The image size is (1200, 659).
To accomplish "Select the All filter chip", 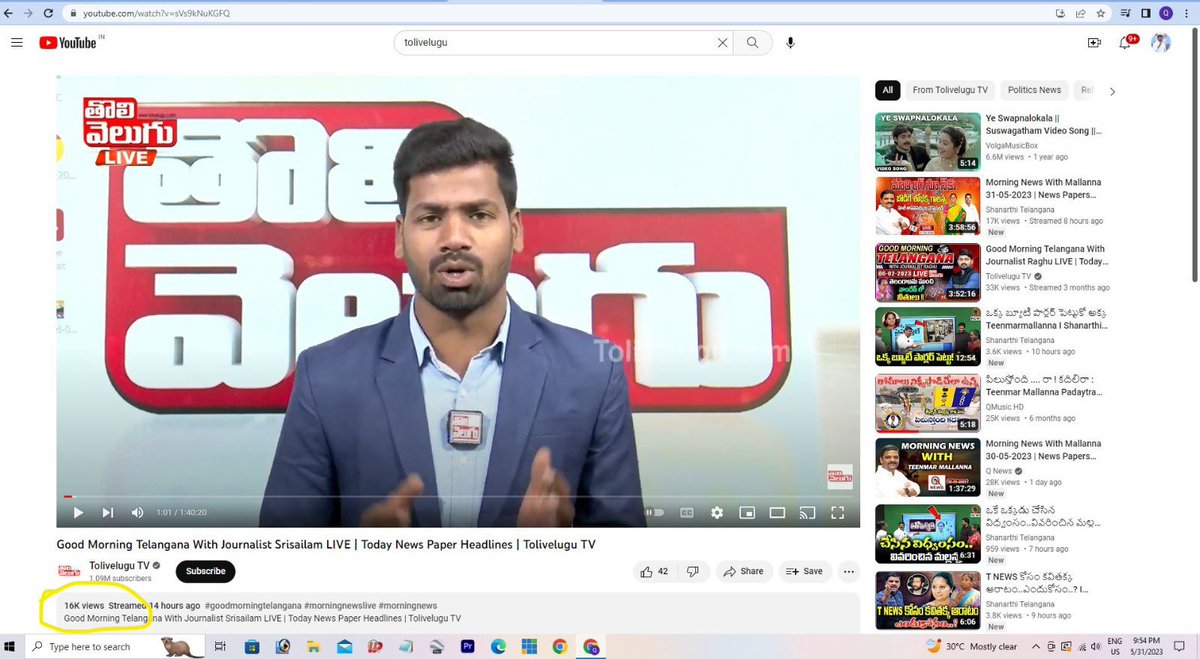I will tap(887, 90).
